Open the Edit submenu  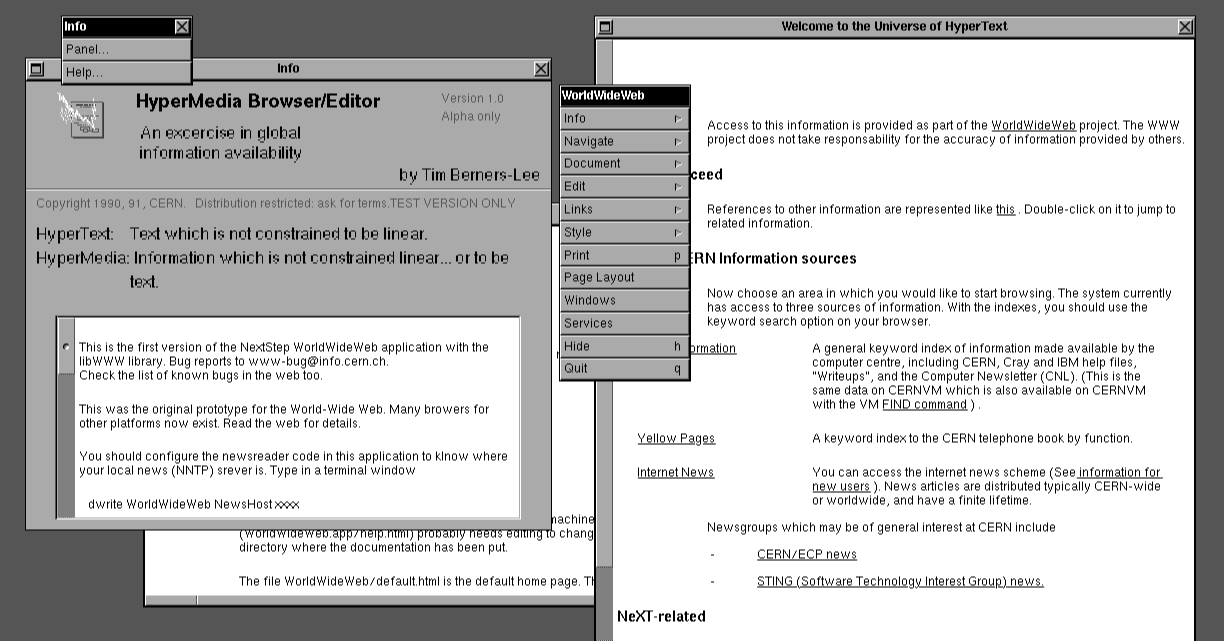[x=625, y=186]
